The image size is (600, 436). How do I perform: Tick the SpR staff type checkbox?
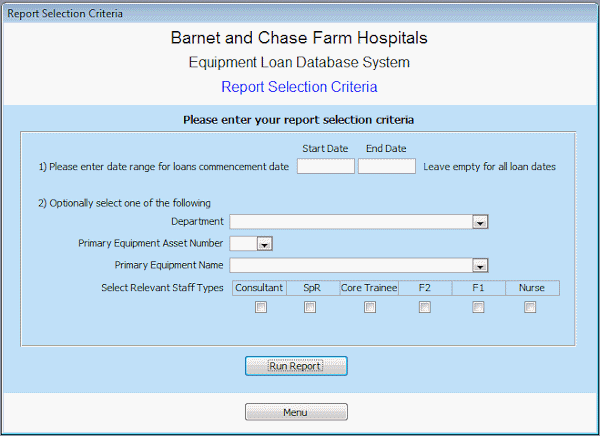[x=310, y=307]
